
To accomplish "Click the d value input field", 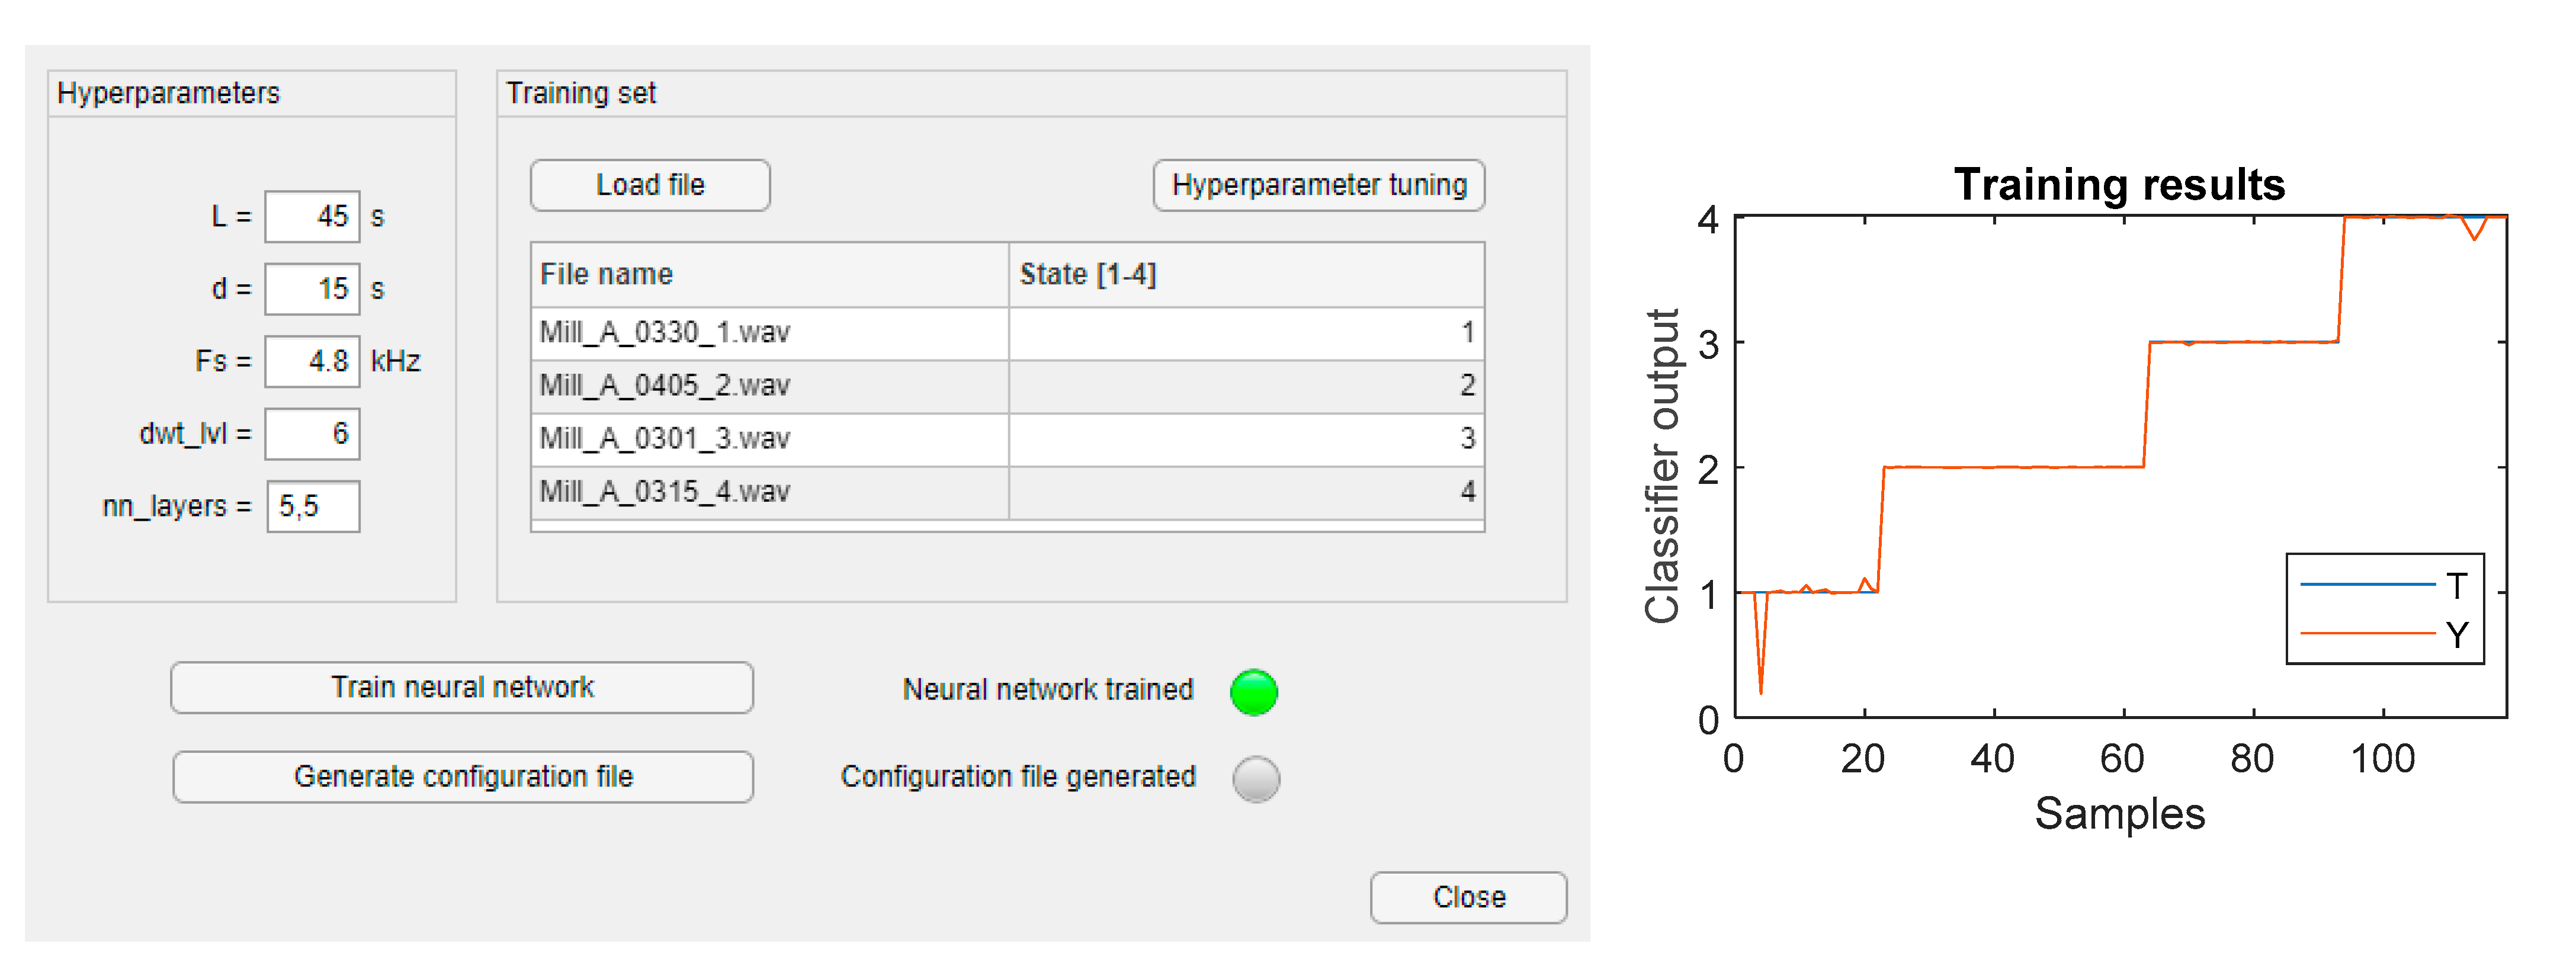I will pos(312,289).
